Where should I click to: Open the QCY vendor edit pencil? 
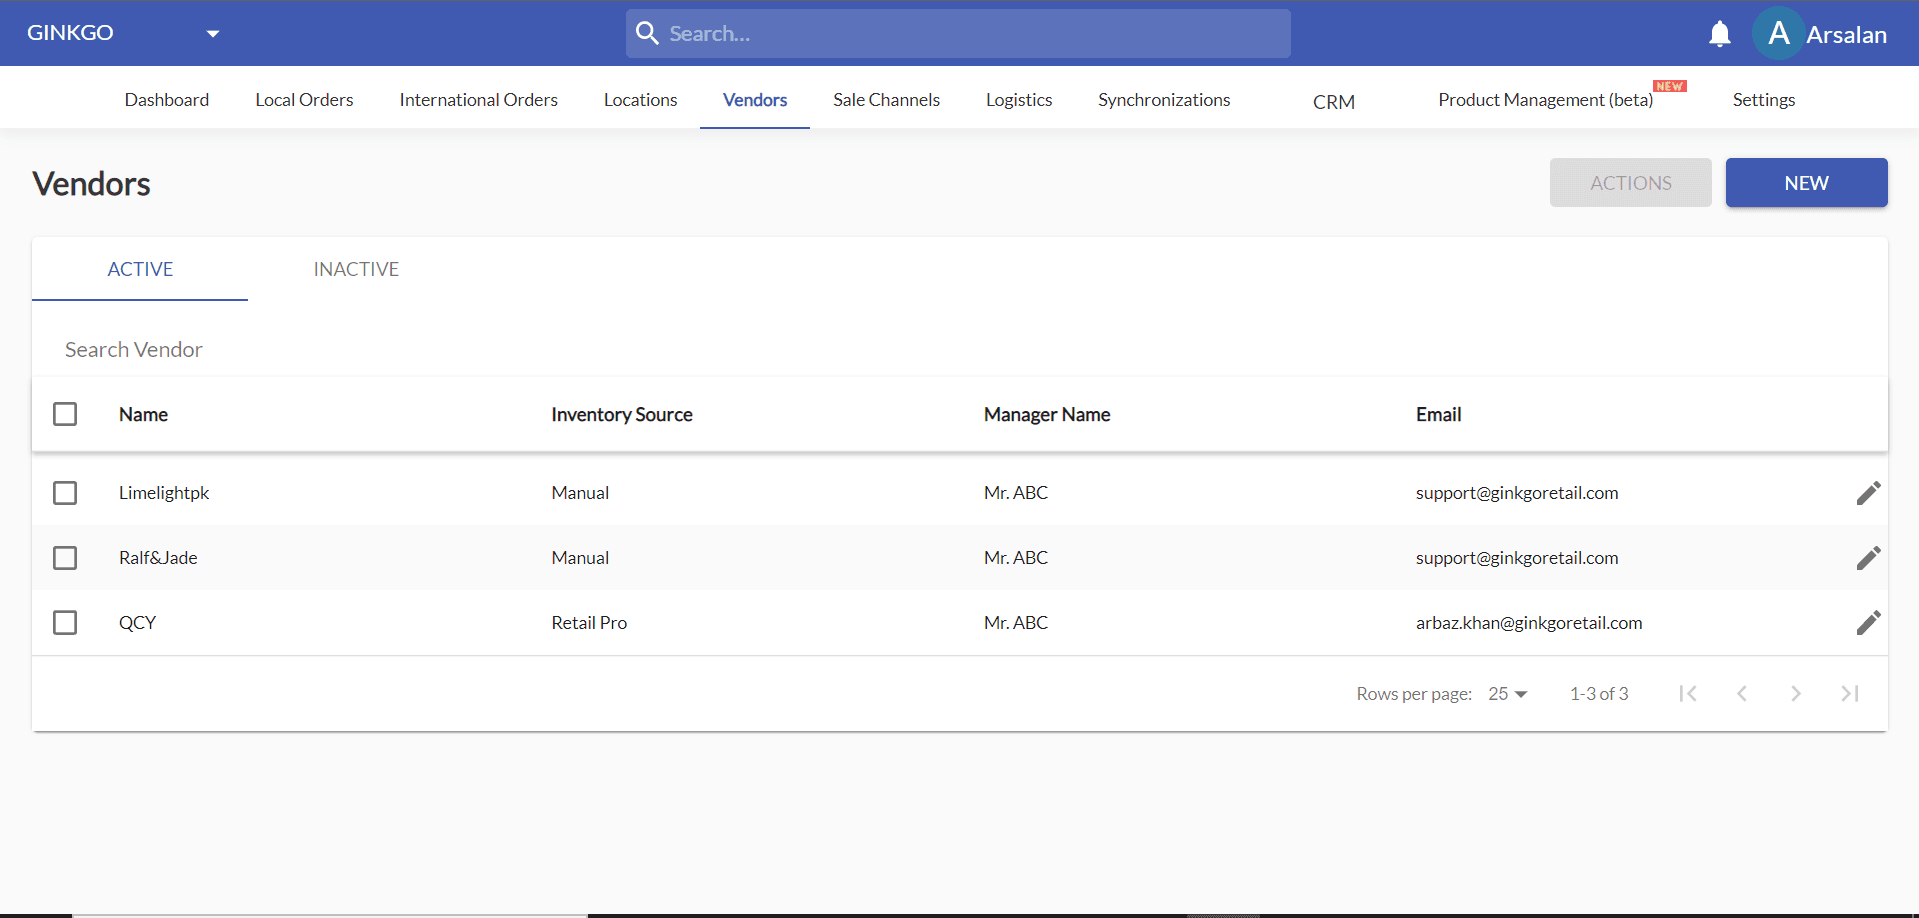1868,623
